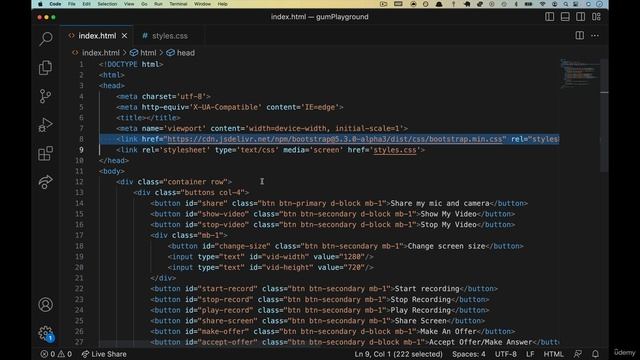Toggle the primary side bar layout icon
Screen dimensions: 640x360
[549, 17]
